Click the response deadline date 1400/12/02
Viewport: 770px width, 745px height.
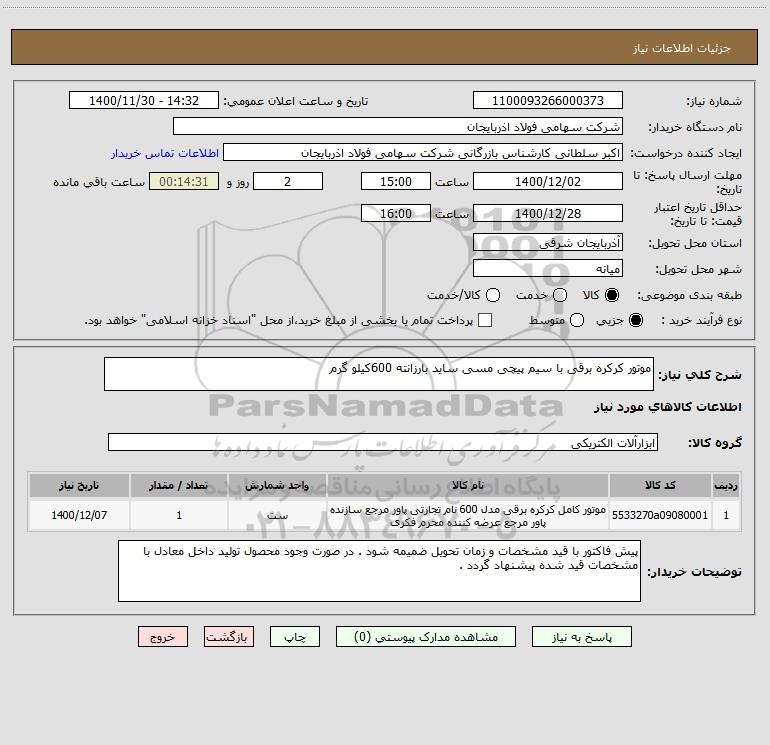point(548,182)
